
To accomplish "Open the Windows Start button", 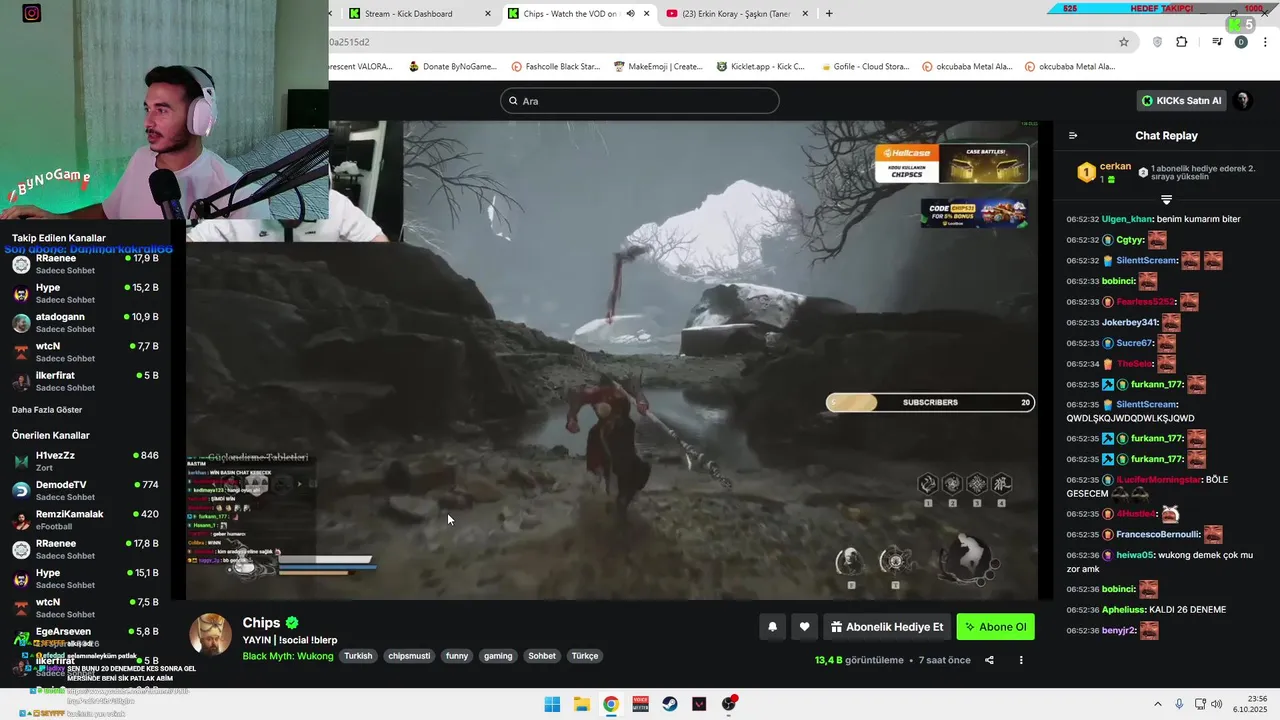I will (552, 704).
